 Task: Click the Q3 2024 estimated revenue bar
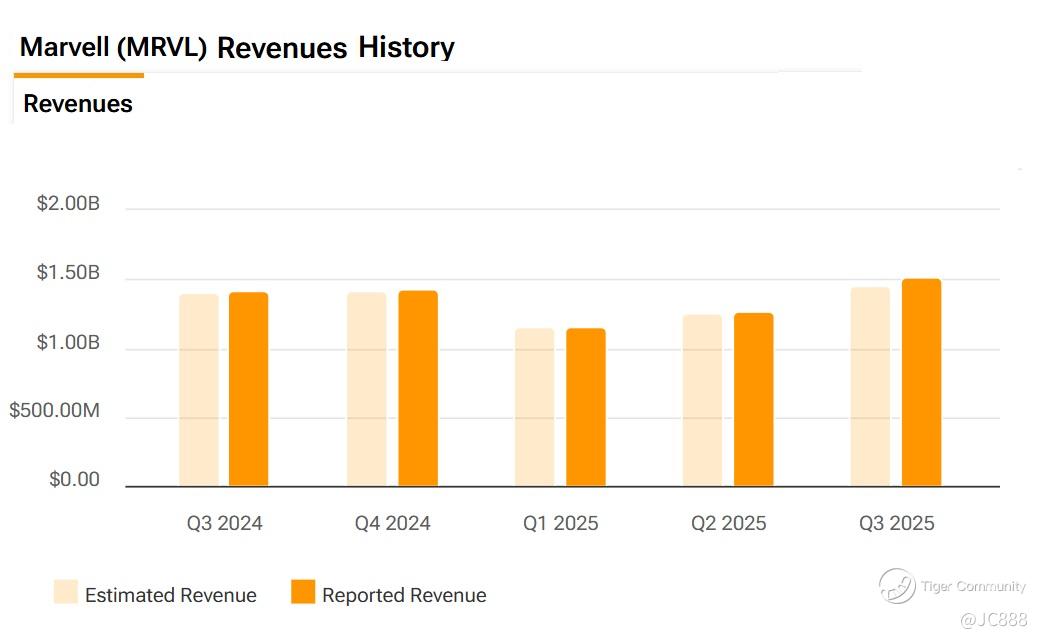[x=199, y=390]
